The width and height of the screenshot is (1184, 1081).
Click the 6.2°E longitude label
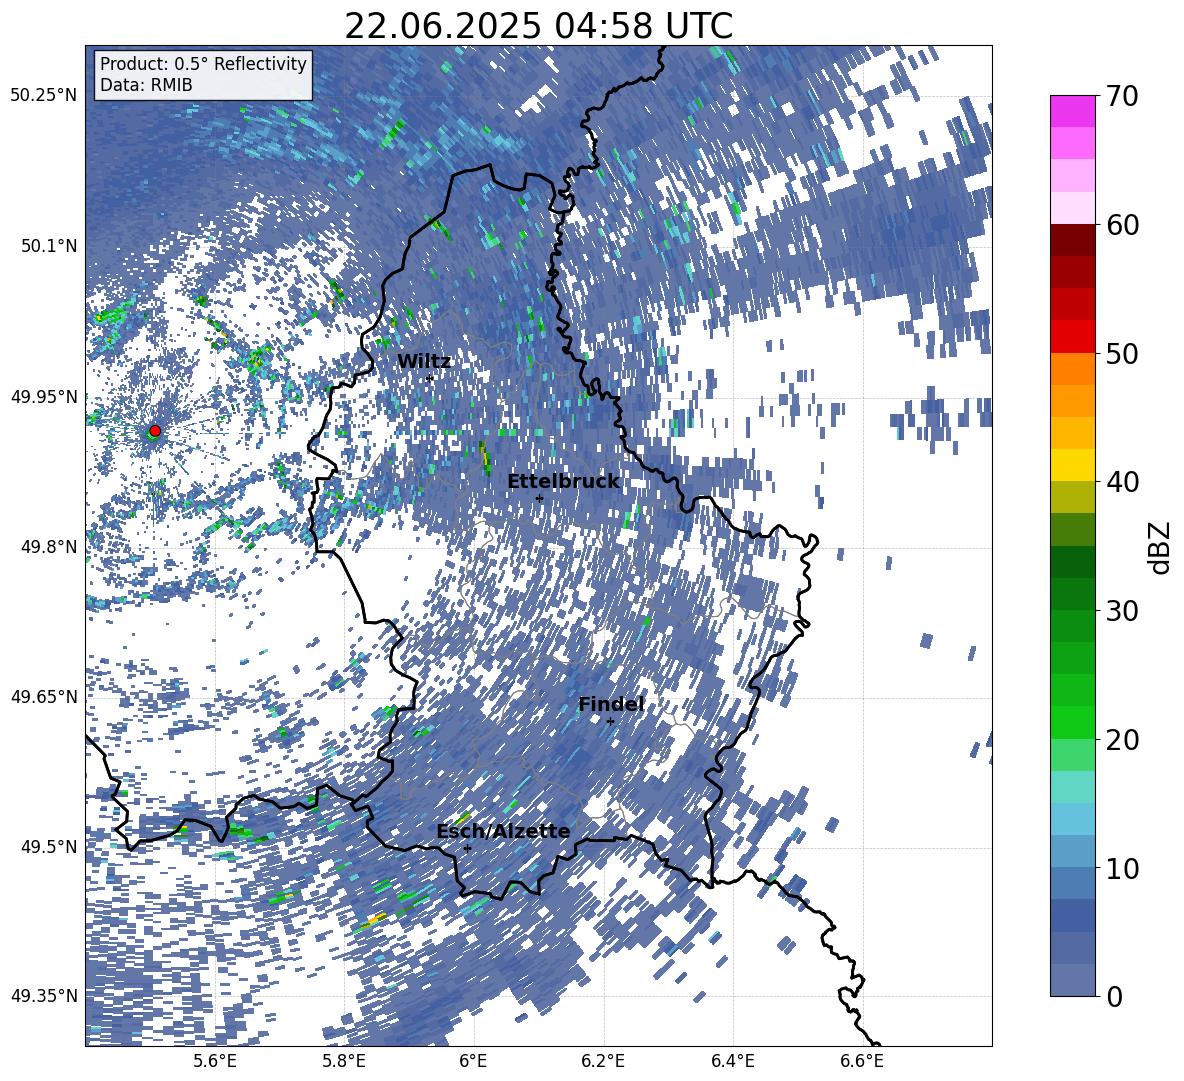pyautogui.click(x=603, y=1061)
